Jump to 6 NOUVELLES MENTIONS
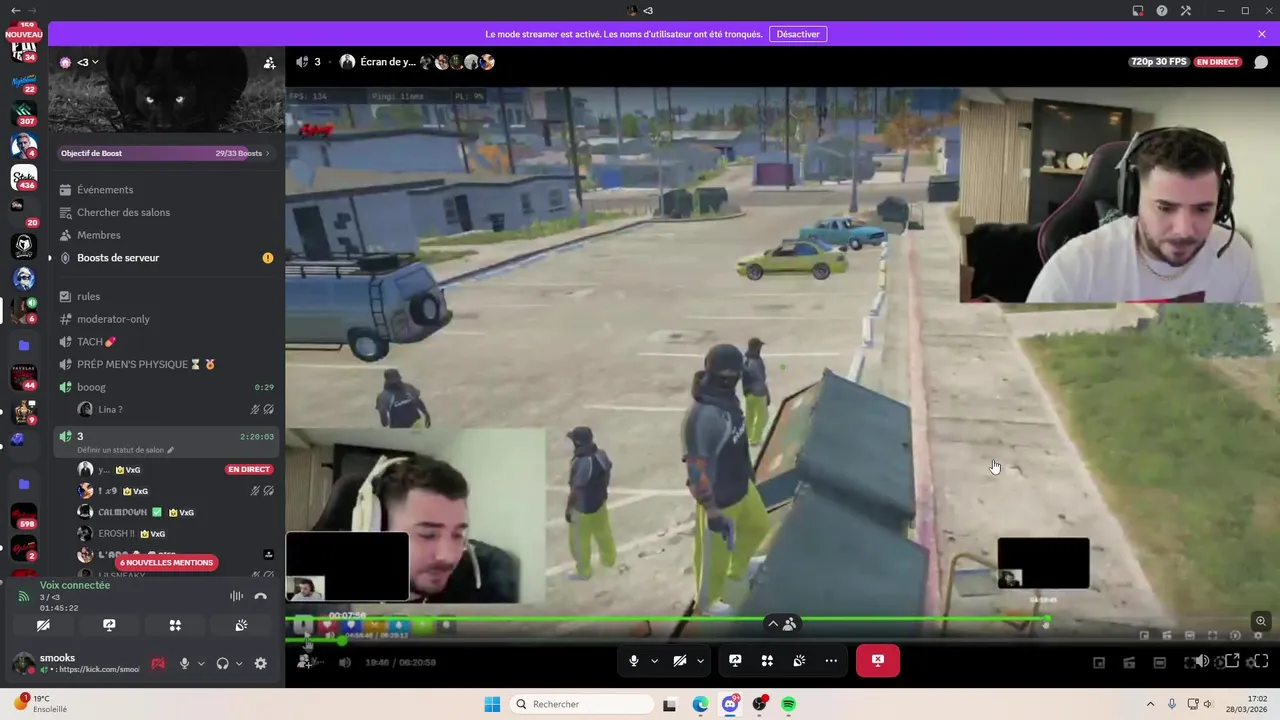This screenshot has height=720, width=1280. 166,562
